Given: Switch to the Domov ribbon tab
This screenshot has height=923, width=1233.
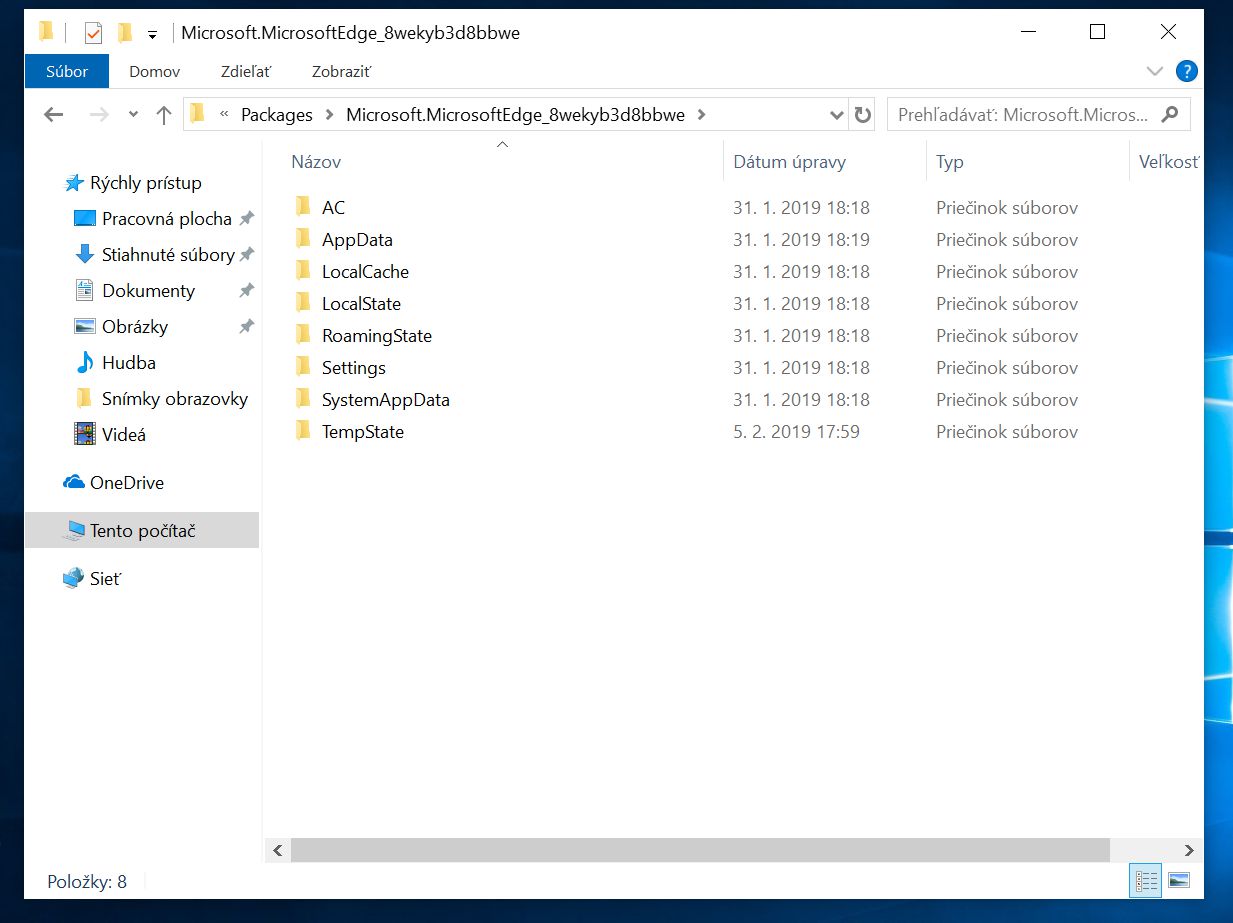Looking at the screenshot, I should tap(155, 71).
